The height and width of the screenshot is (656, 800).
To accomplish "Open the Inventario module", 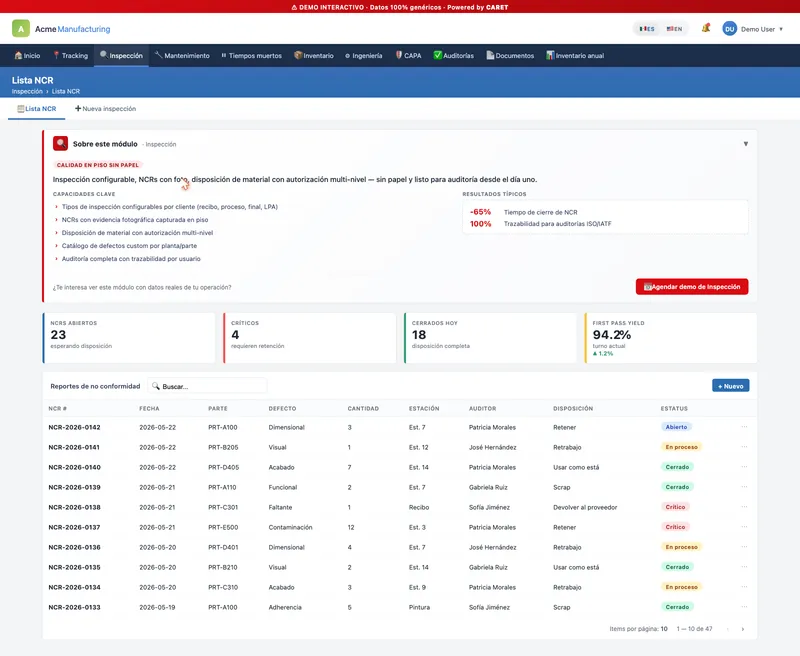I will 314,56.
